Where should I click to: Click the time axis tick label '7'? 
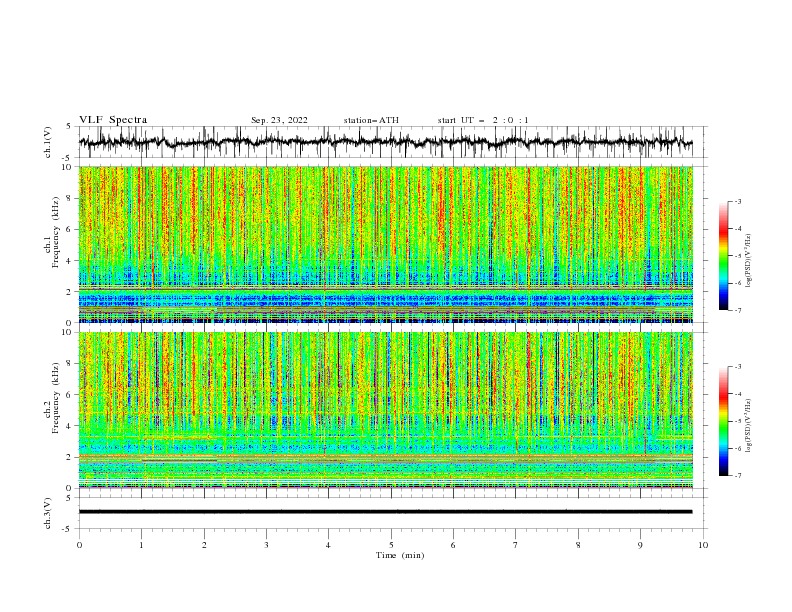(x=516, y=545)
